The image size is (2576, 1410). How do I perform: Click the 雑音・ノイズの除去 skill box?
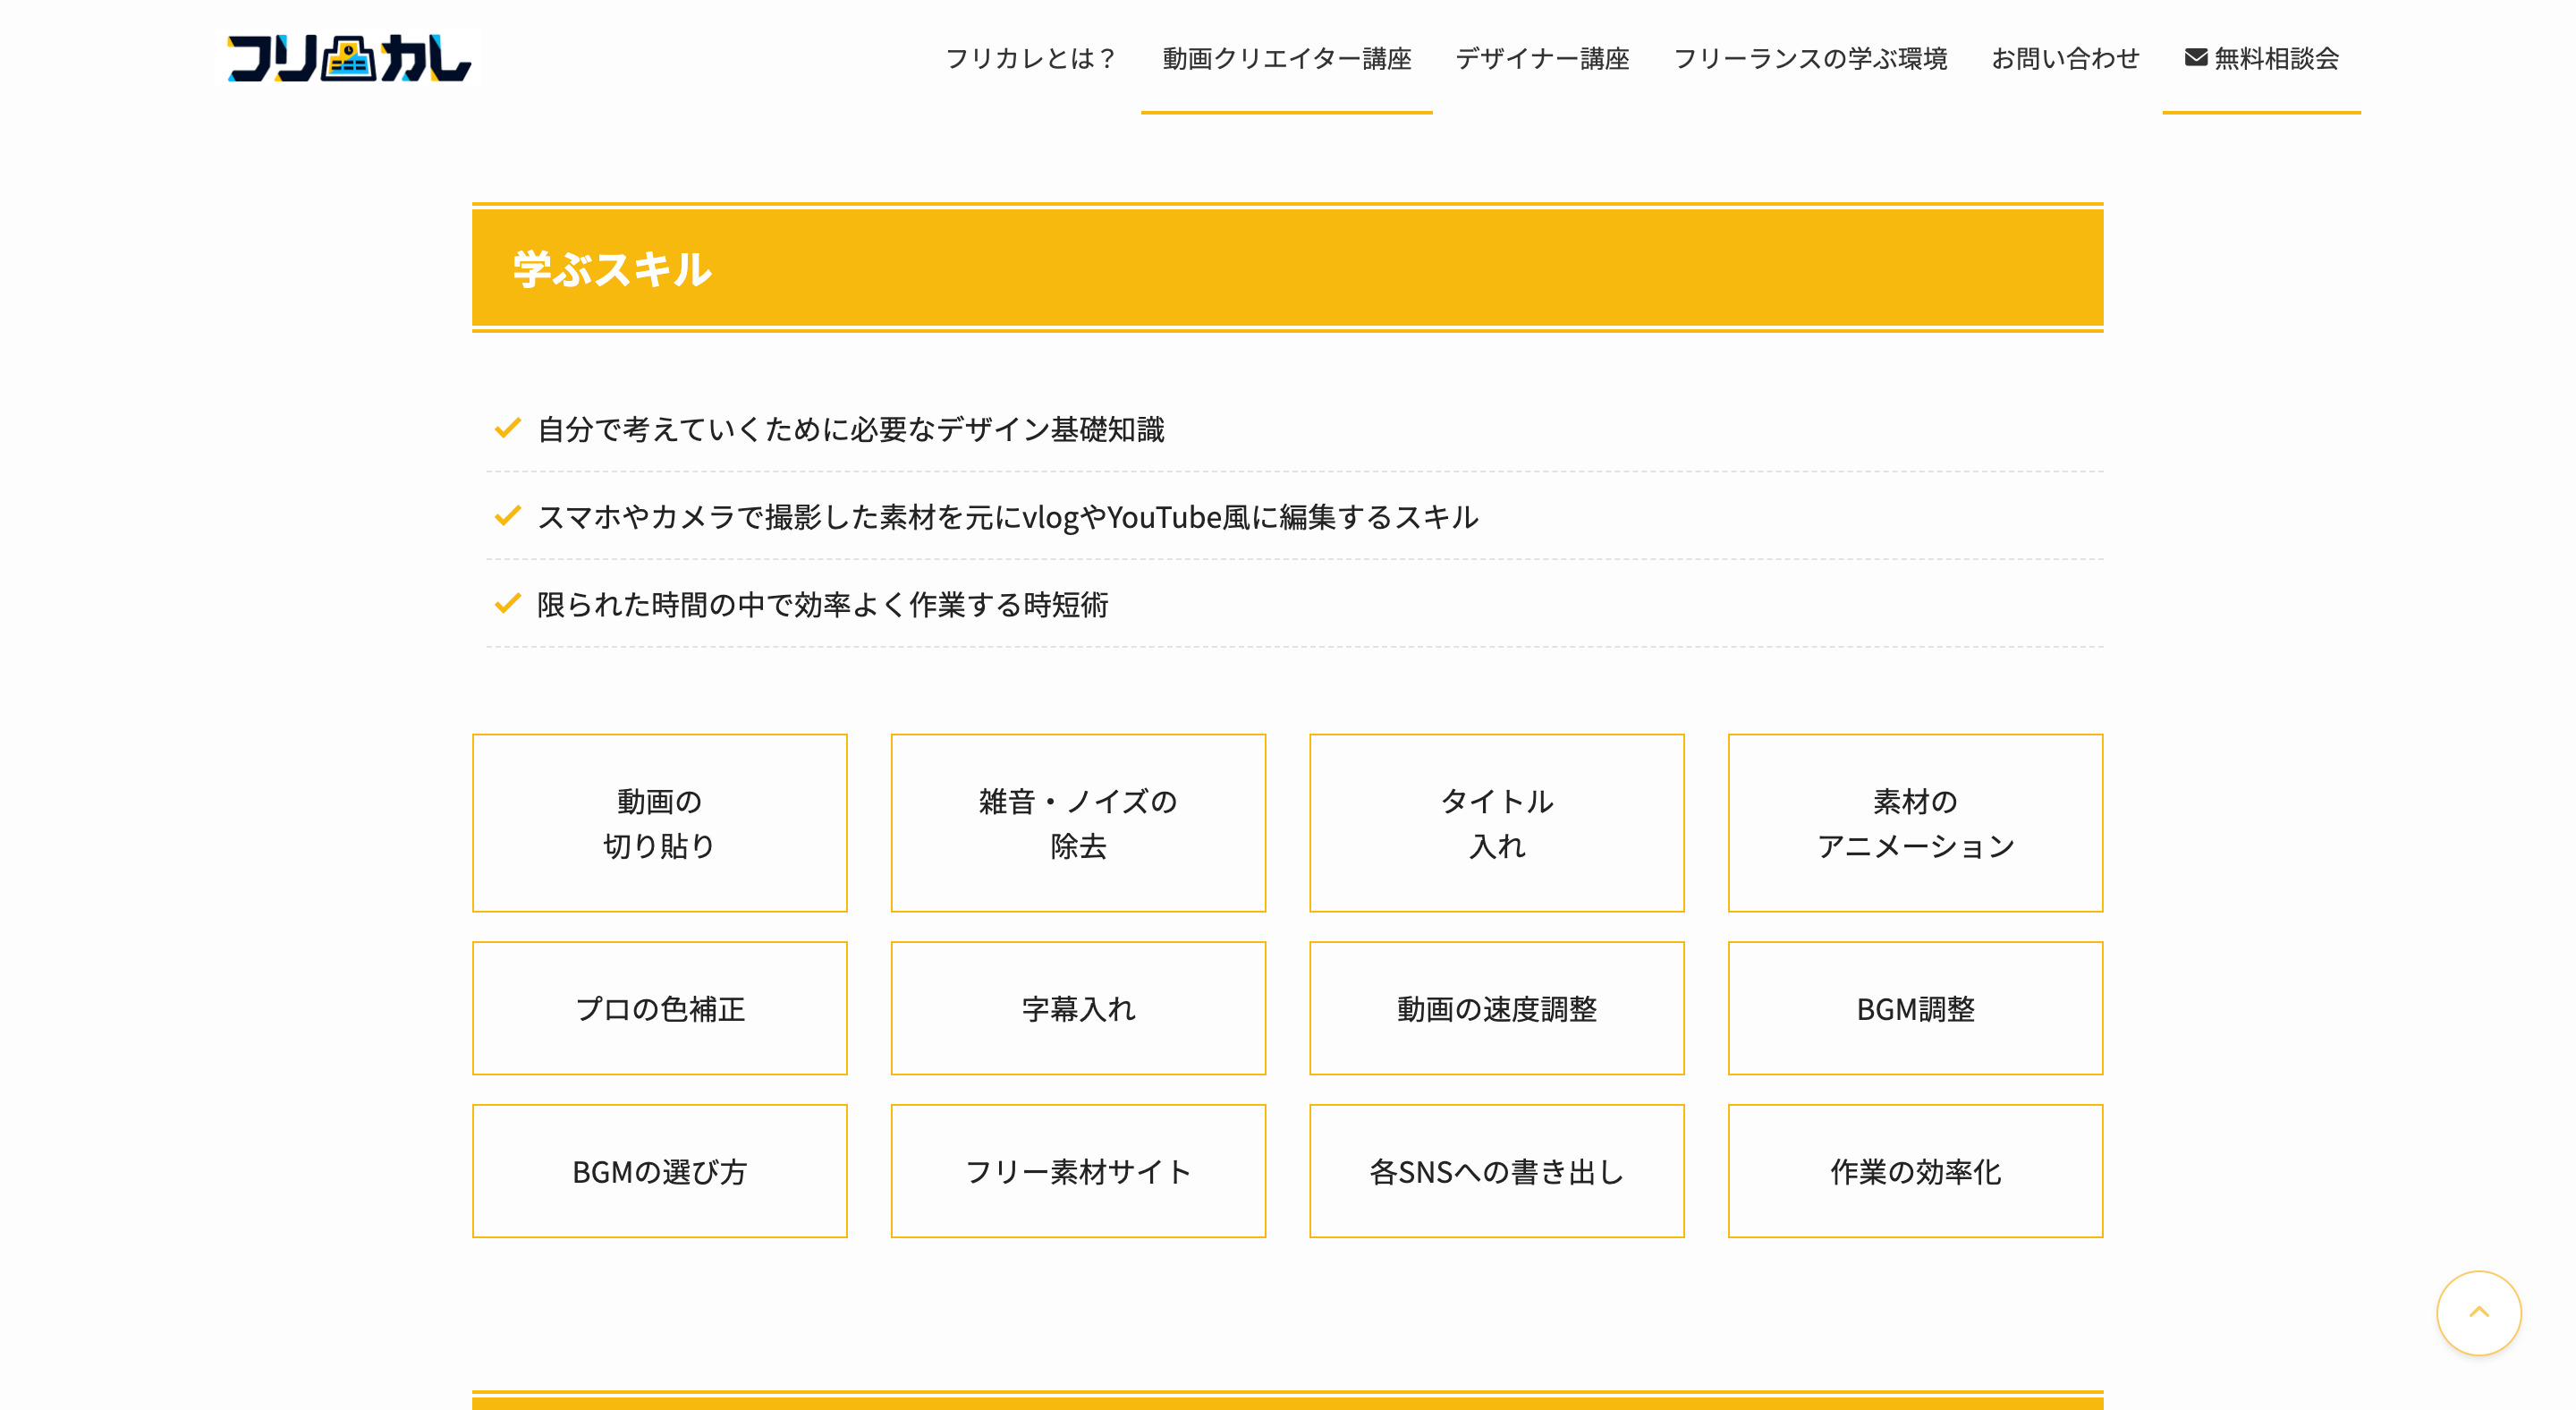pos(1078,823)
